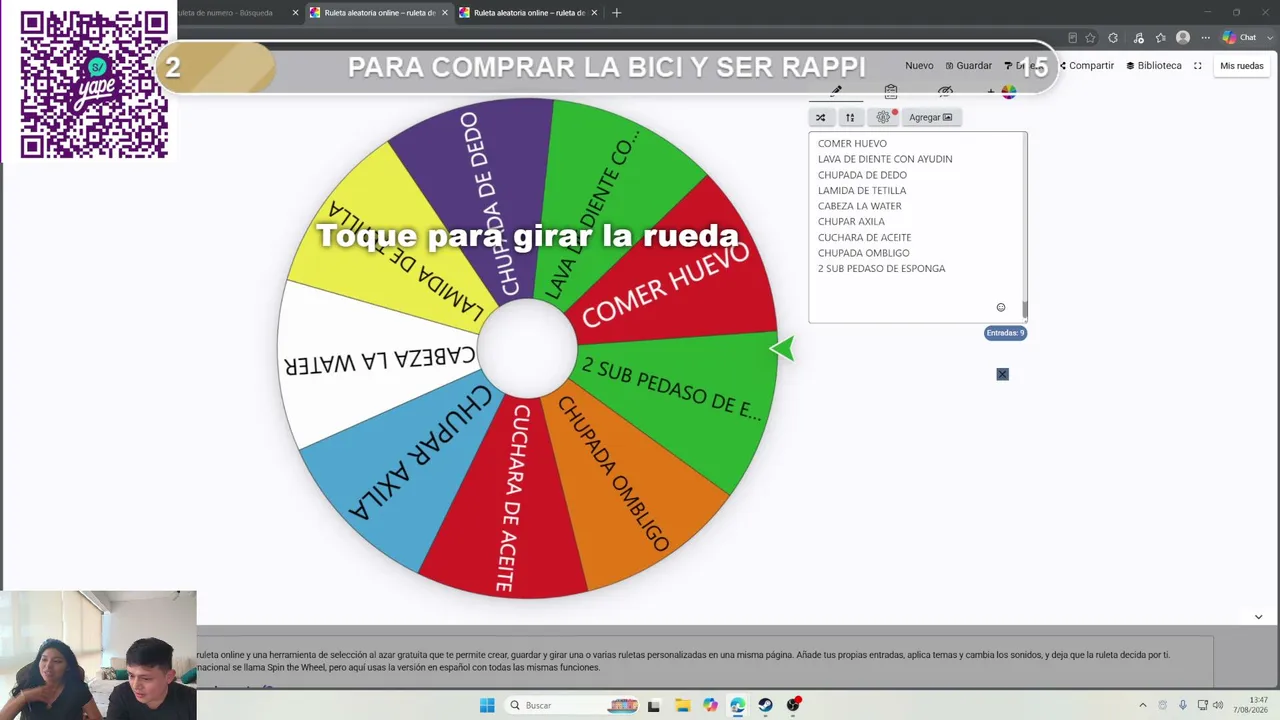Open browser extensions puzzle icon
Screen dimensions: 1280x720
point(1113,38)
